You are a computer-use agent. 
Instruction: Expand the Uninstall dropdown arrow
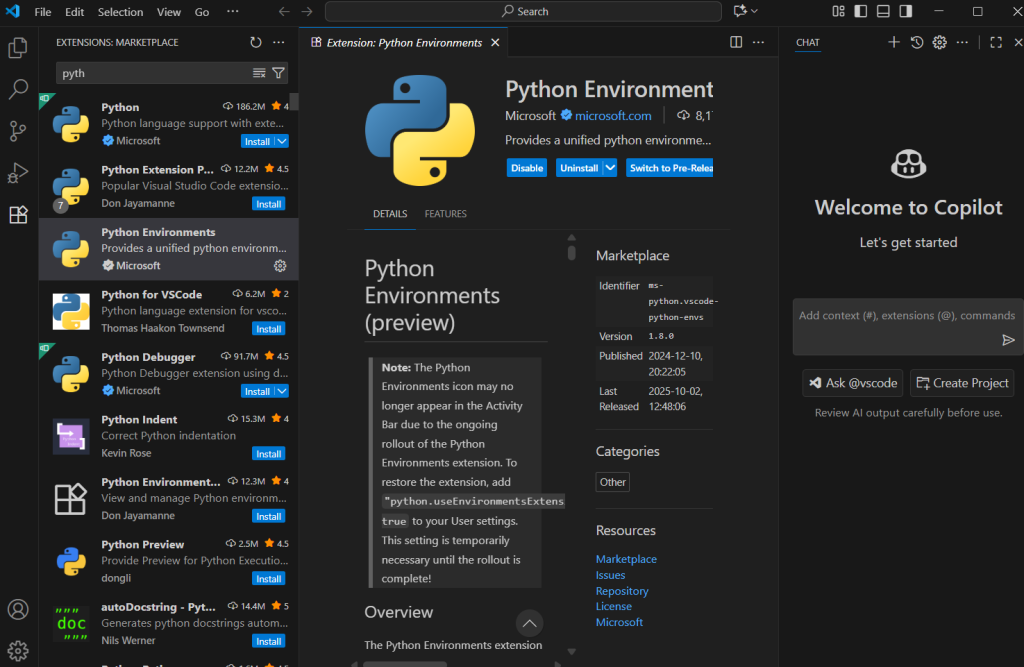point(610,168)
